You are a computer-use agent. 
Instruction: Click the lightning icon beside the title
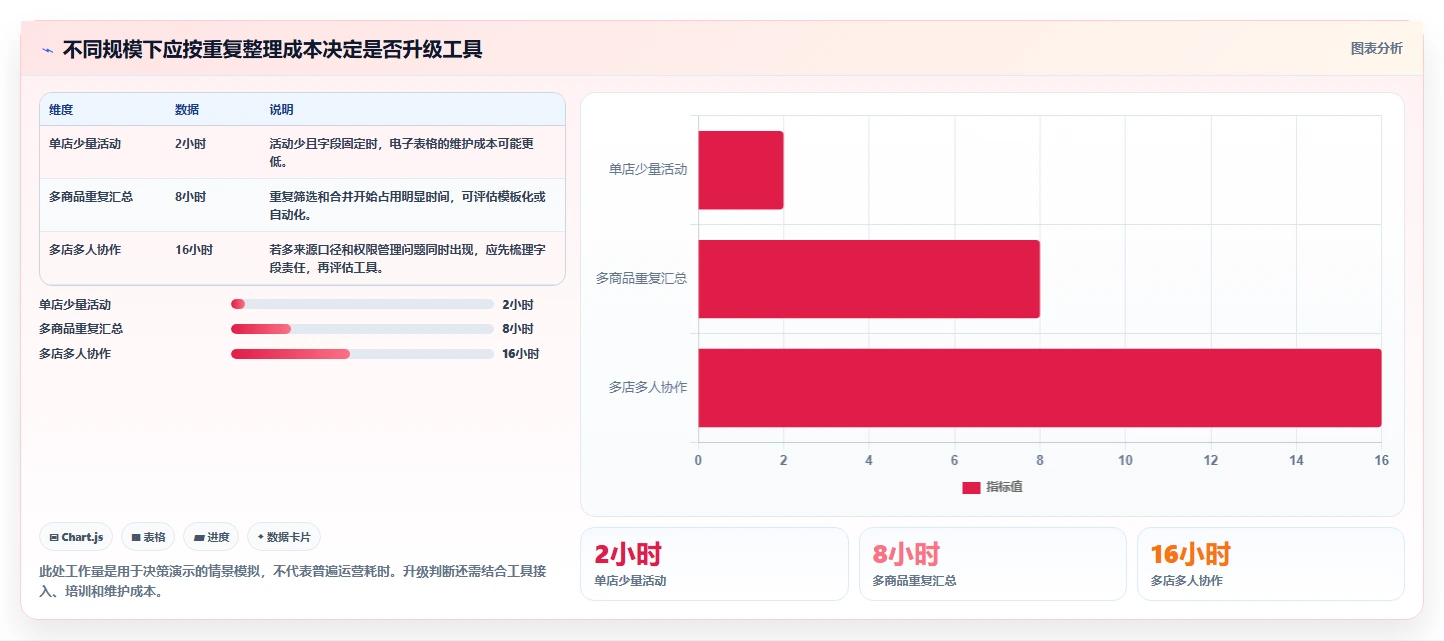click(47, 49)
